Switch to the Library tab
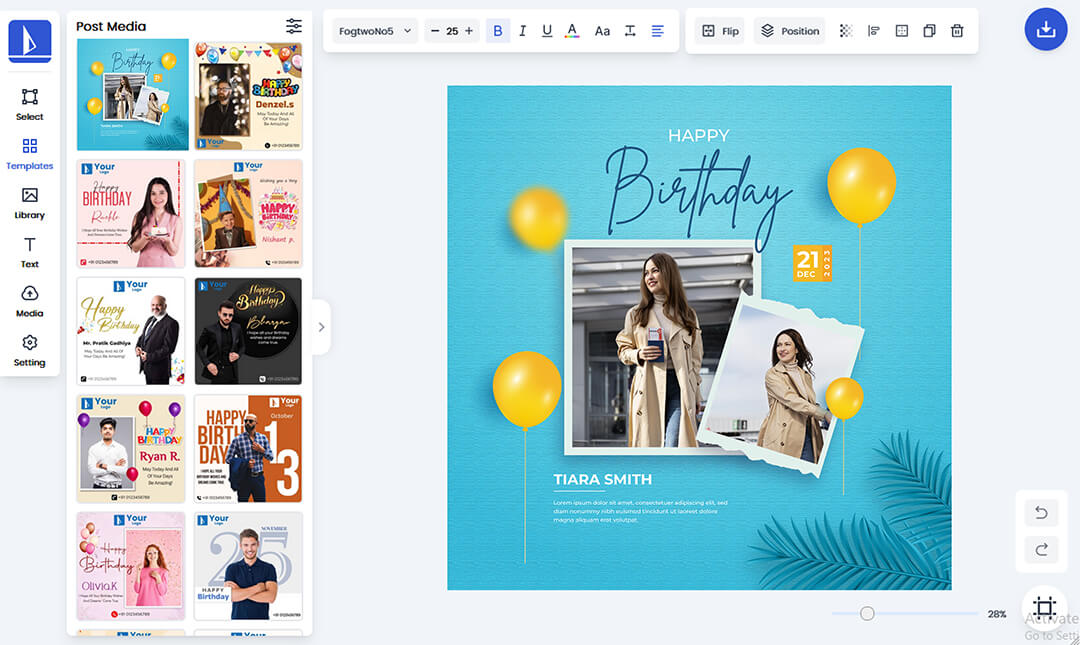This screenshot has height=645, width=1080. tap(30, 203)
